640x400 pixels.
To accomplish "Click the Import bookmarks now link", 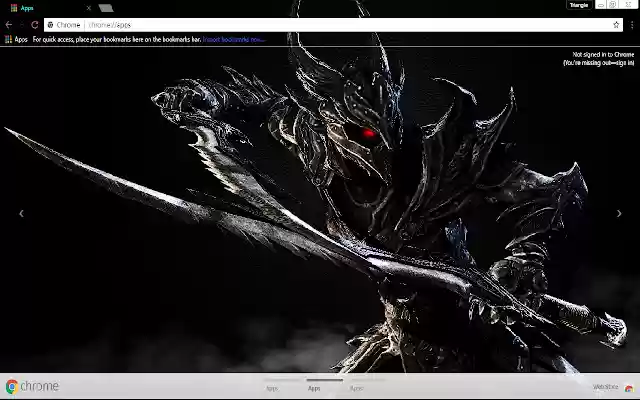I will point(234,40).
